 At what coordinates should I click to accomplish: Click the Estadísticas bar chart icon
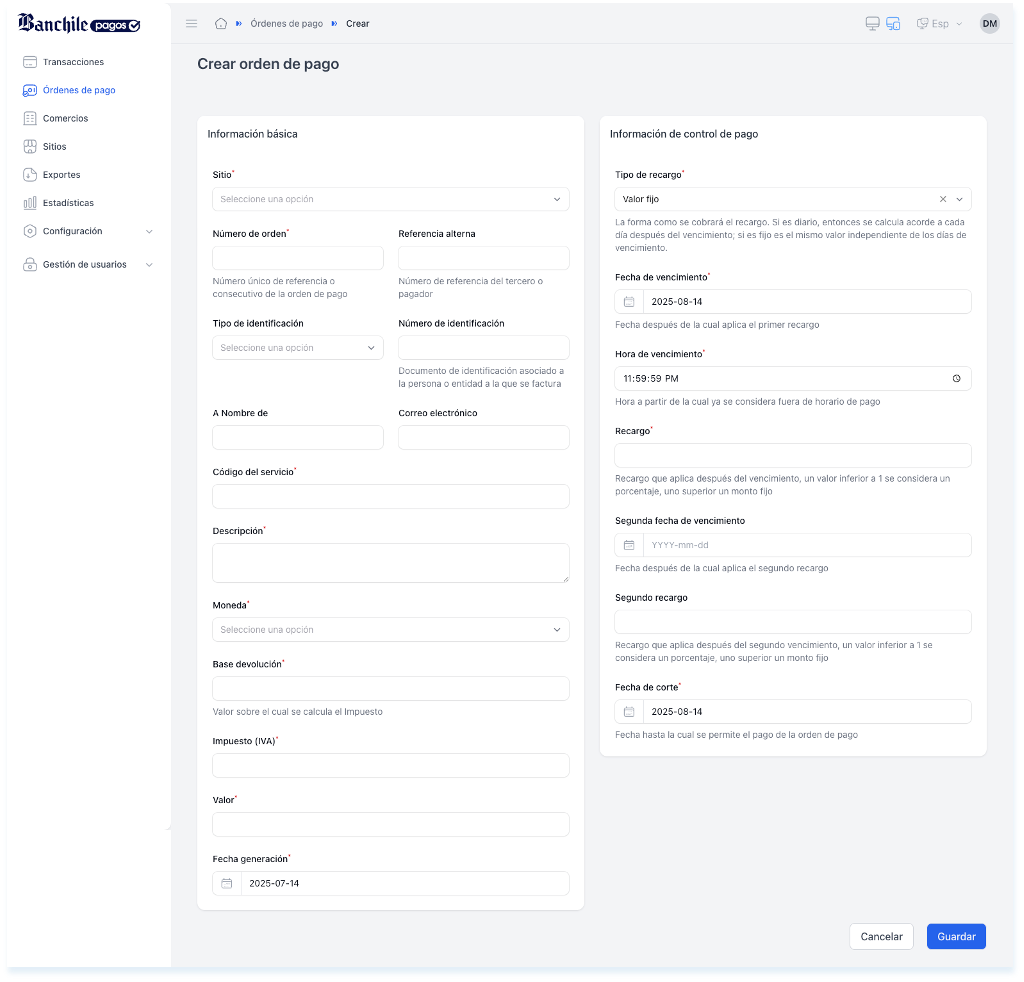pos(29,203)
